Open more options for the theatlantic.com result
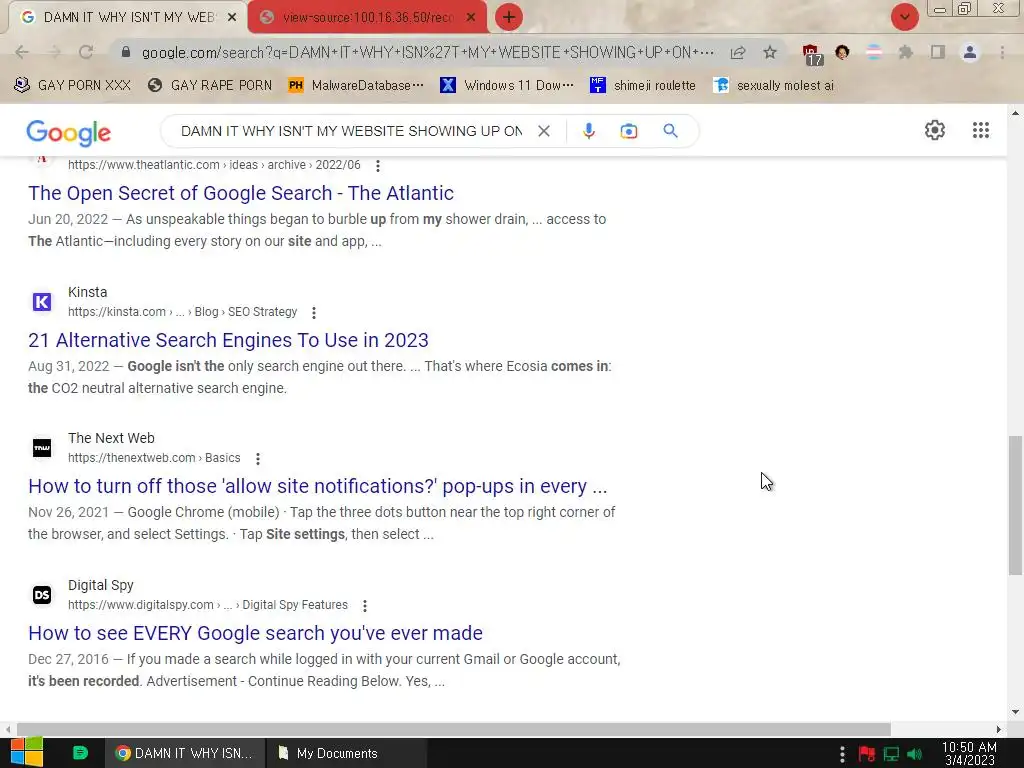Image resolution: width=1024 pixels, height=768 pixels. click(377, 166)
